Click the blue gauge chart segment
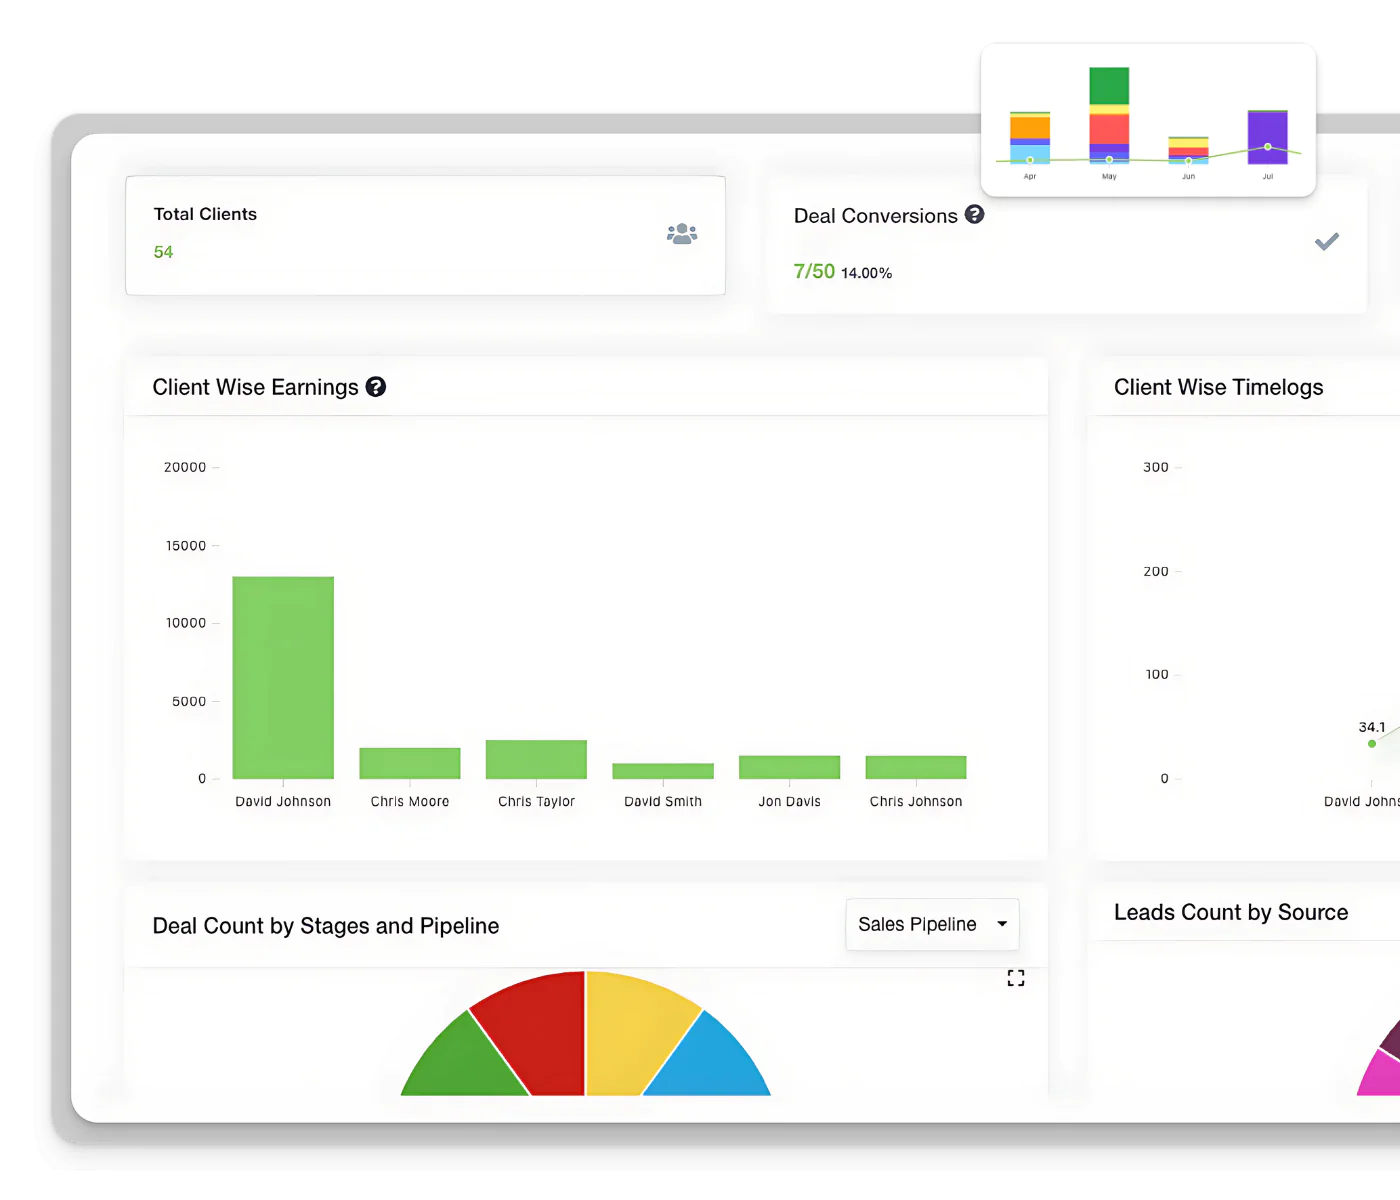1400x1200 pixels. [710, 1060]
